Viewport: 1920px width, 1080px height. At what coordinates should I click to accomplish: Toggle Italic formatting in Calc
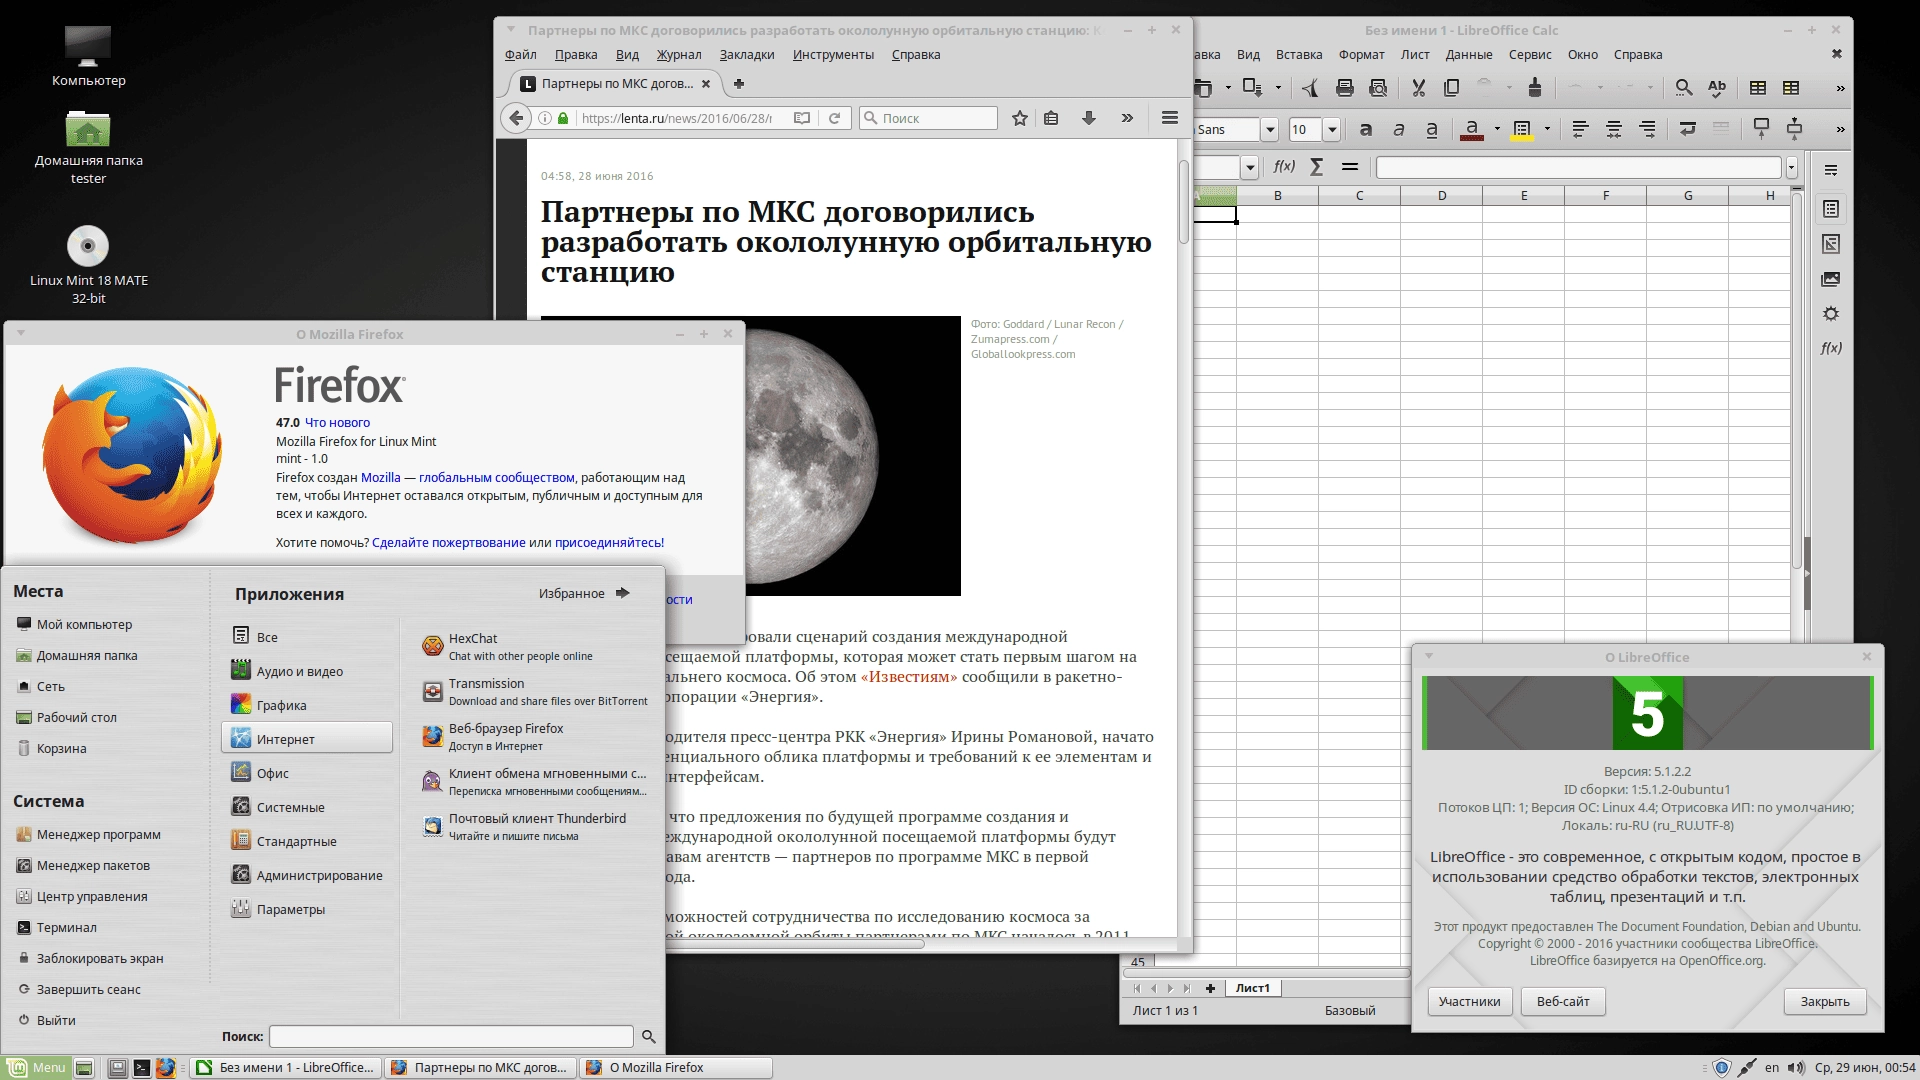(1399, 129)
